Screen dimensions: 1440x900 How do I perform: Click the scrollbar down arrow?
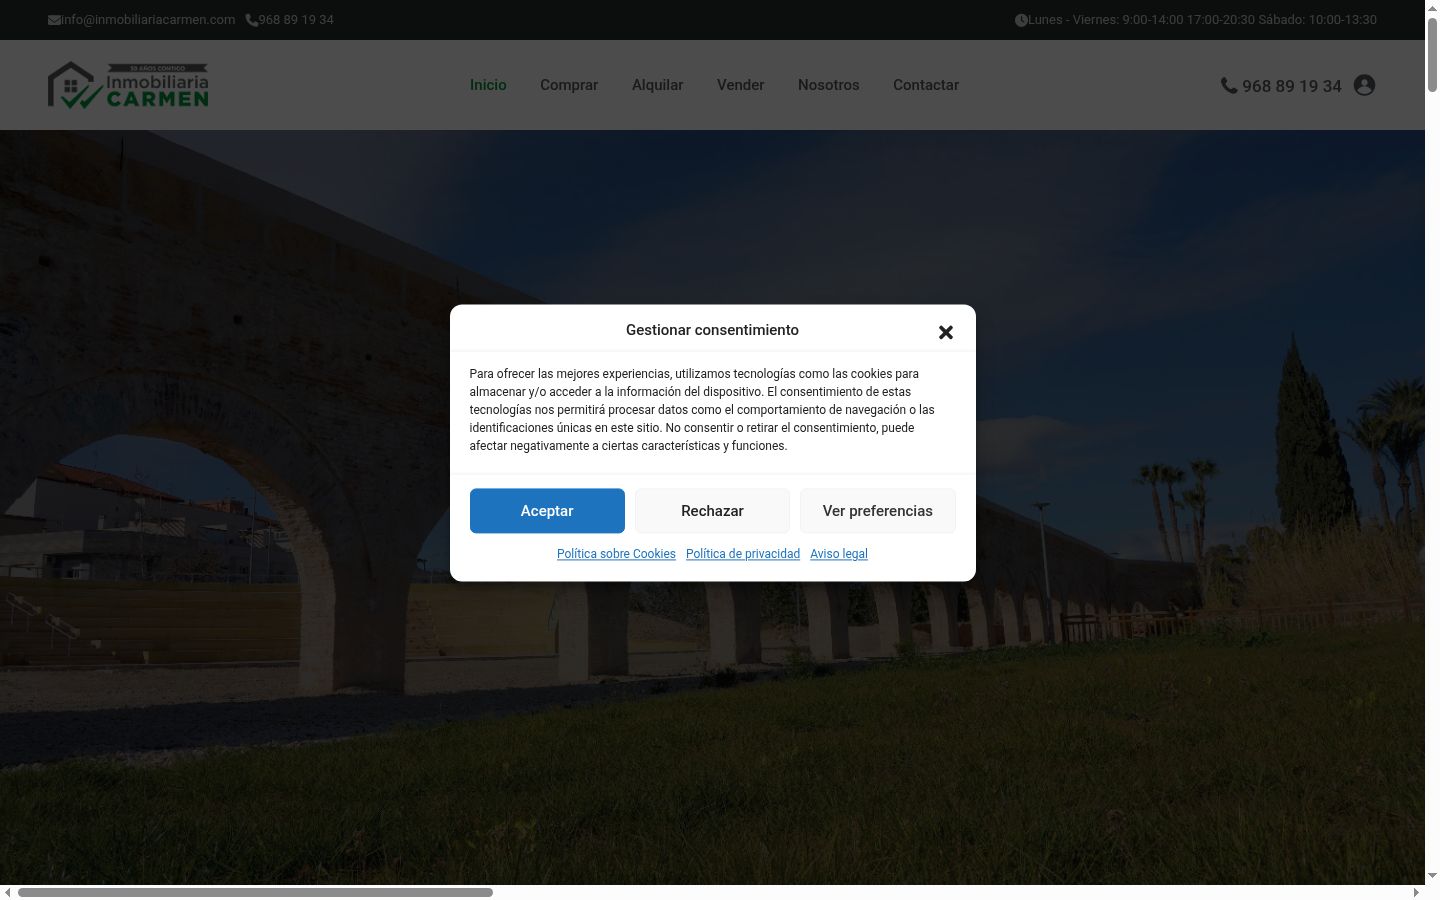[1432, 876]
